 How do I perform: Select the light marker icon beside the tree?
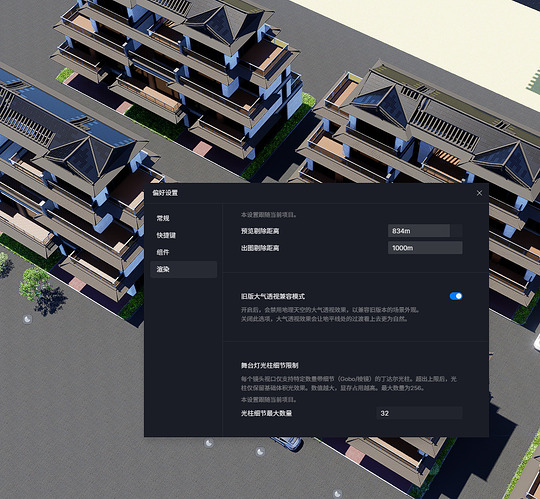click(28, 319)
